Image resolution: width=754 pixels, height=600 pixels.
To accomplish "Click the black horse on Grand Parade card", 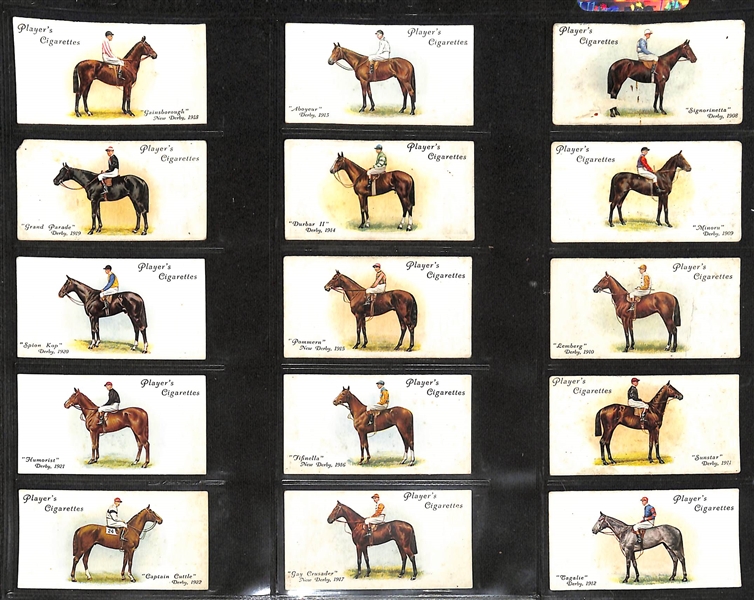I will (101, 198).
